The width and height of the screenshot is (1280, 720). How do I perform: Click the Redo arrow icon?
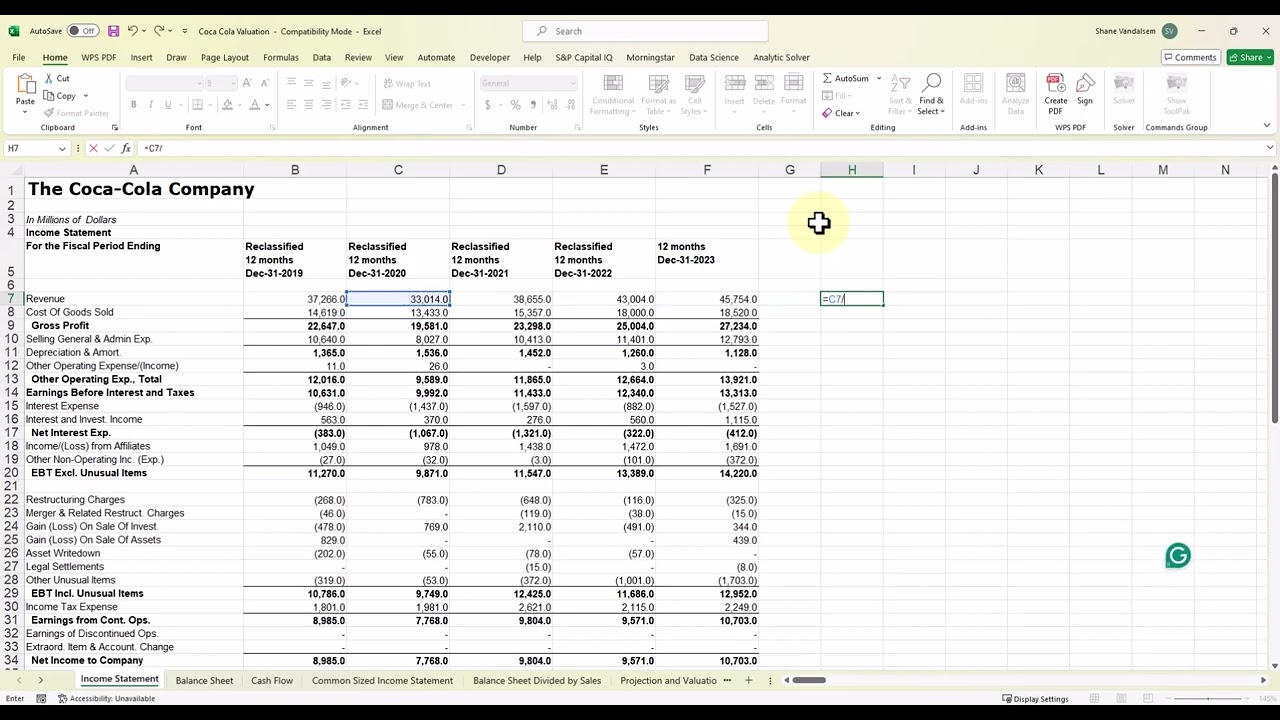point(159,31)
